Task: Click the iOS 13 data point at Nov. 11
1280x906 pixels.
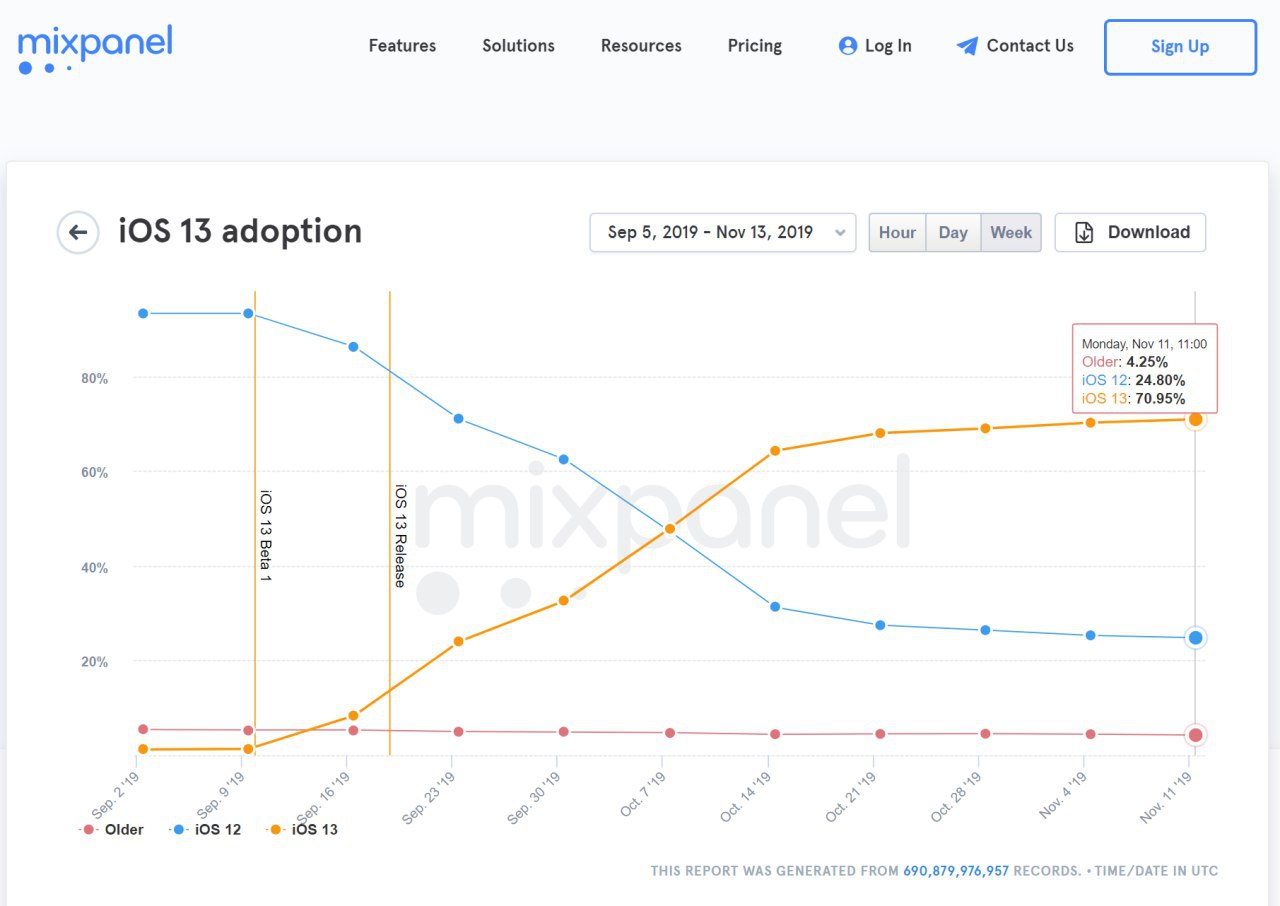Action: tap(1195, 419)
